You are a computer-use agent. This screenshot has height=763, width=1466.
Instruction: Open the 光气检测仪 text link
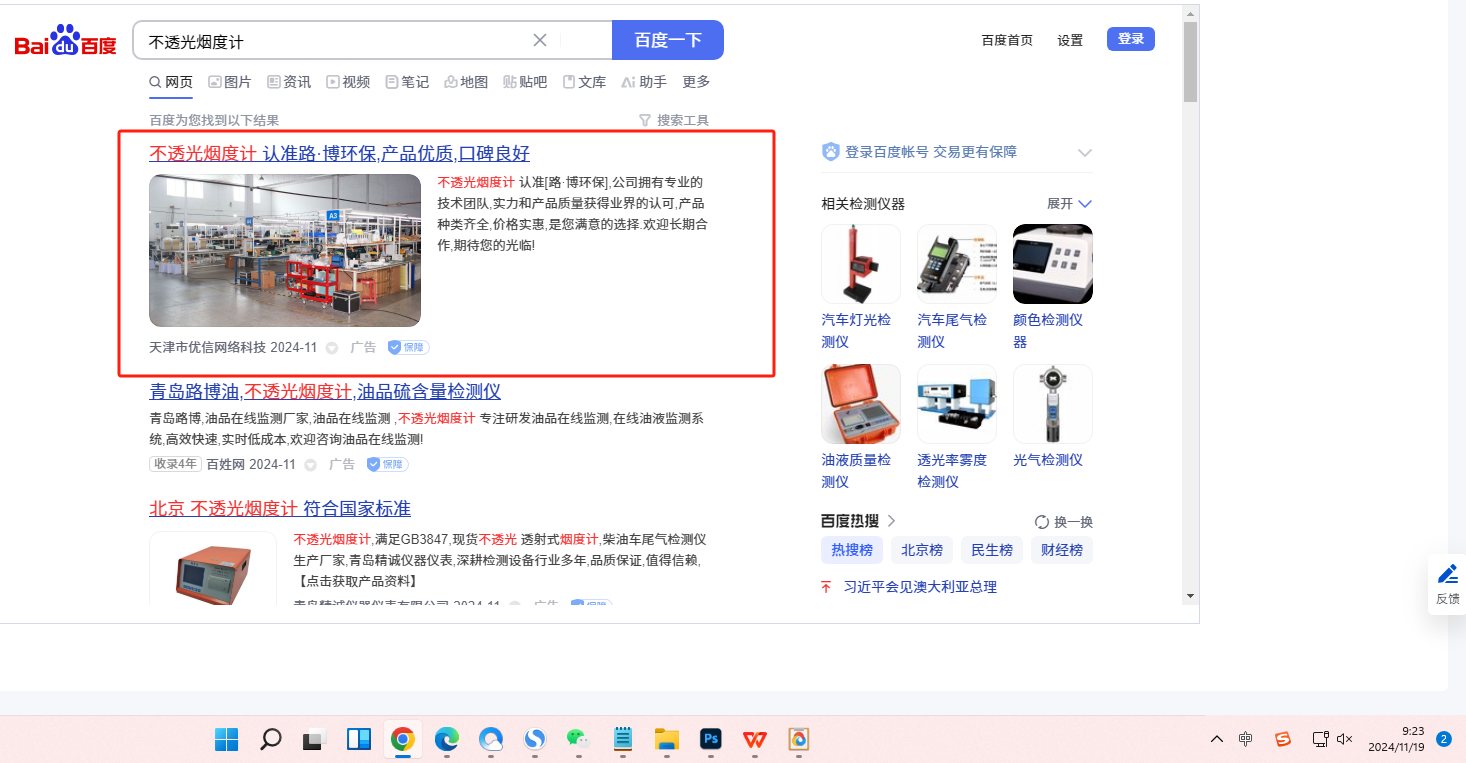point(1048,460)
